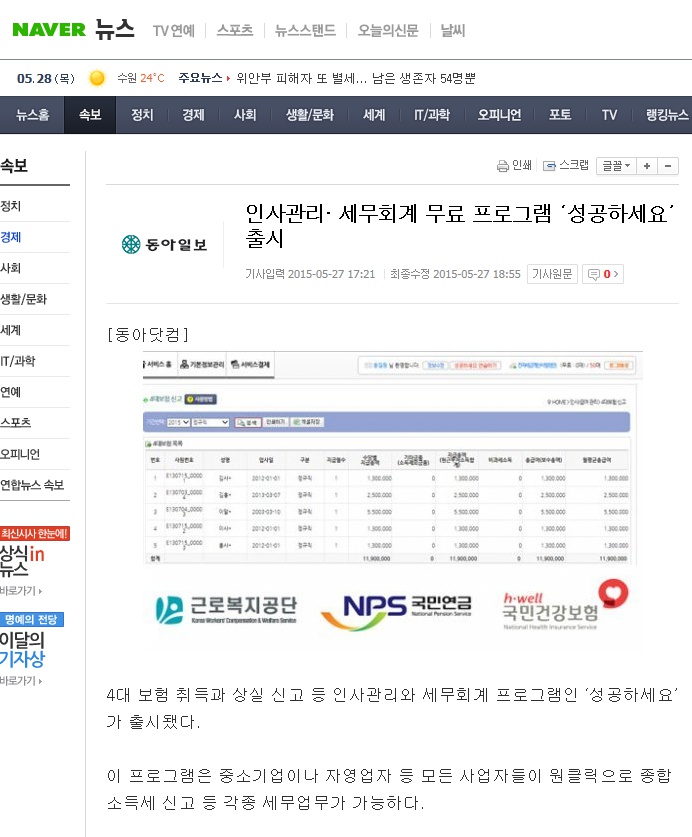Decrease font size with minus button

[668, 166]
